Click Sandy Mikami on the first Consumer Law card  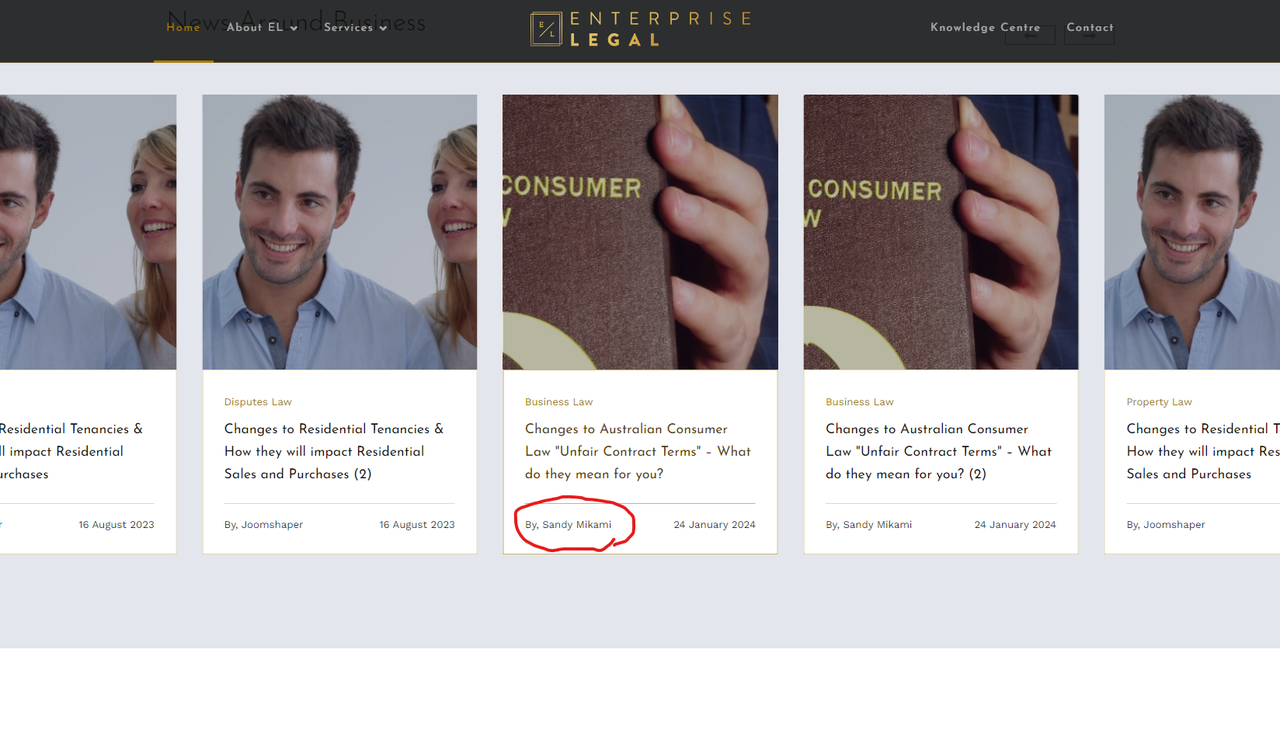pyautogui.click(x=577, y=525)
